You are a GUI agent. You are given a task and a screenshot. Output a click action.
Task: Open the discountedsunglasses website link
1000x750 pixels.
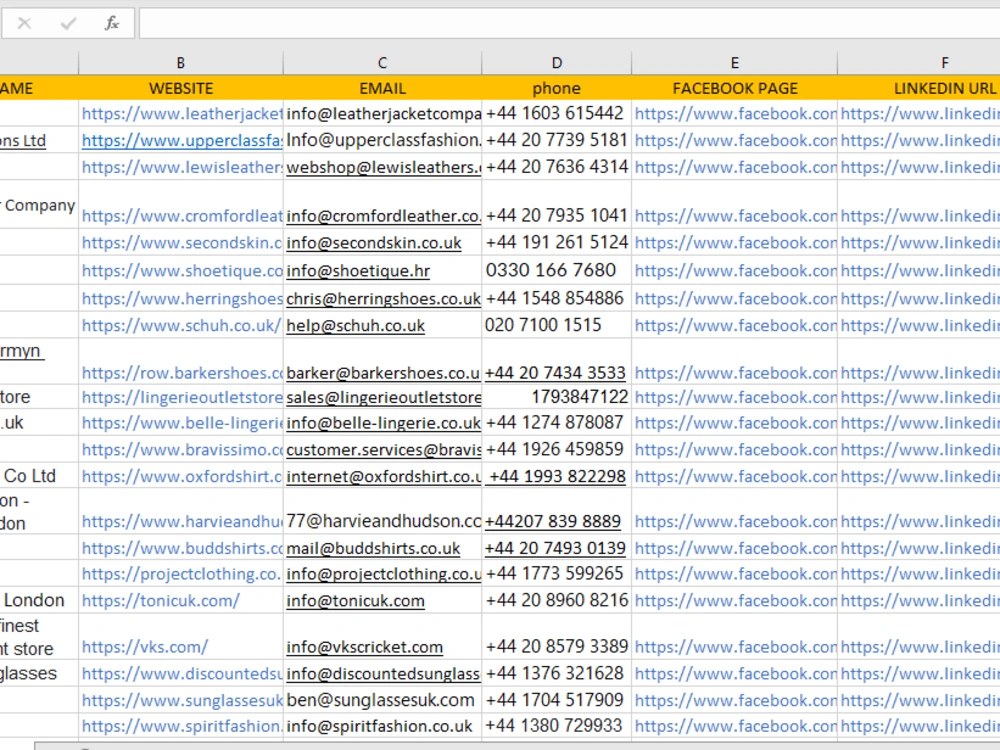click(x=182, y=674)
